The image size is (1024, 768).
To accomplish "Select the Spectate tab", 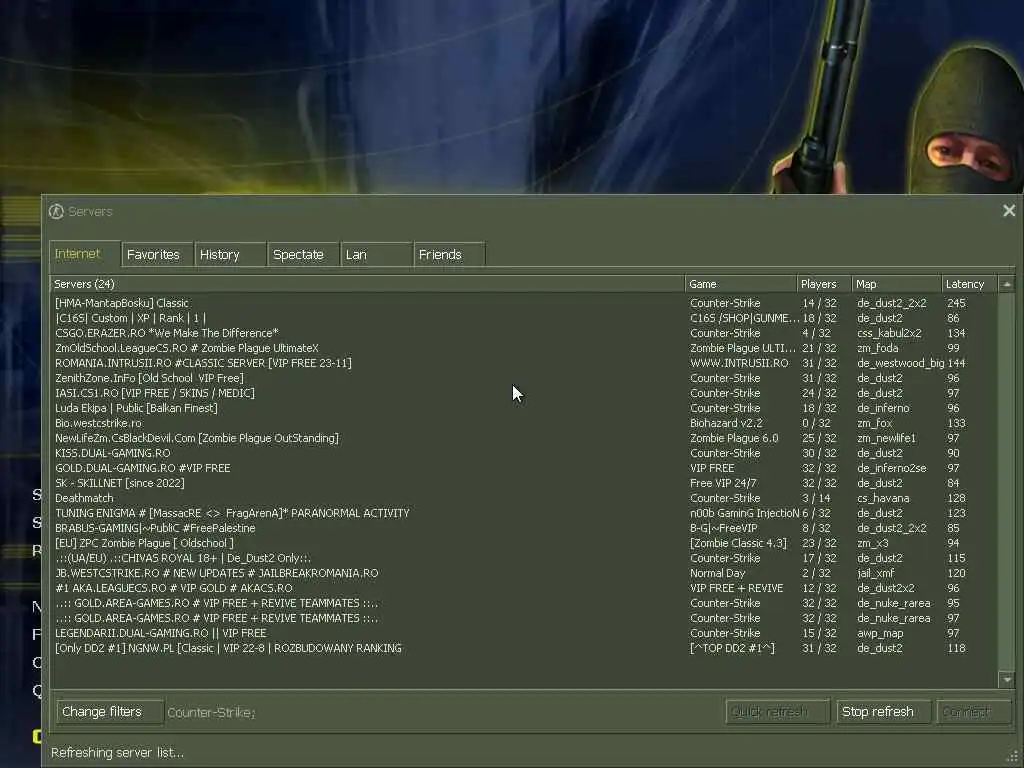I will pos(303,255).
